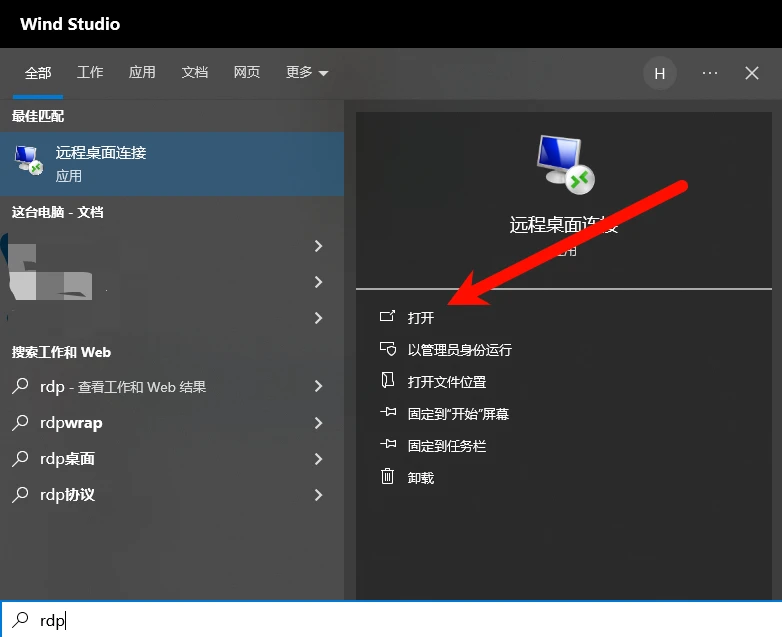Click the Remote Desktop Connection icon in best match
This screenshot has height=637, width=782.
[27, 160]
